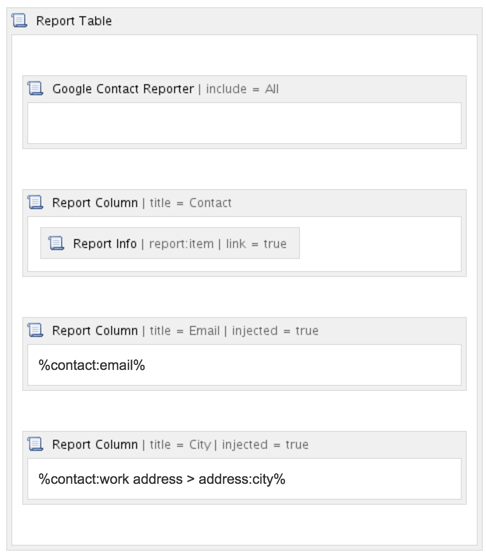Select the Report Column title = City header
The height and width of the screenshot is (557, 486).
(244, 444)
